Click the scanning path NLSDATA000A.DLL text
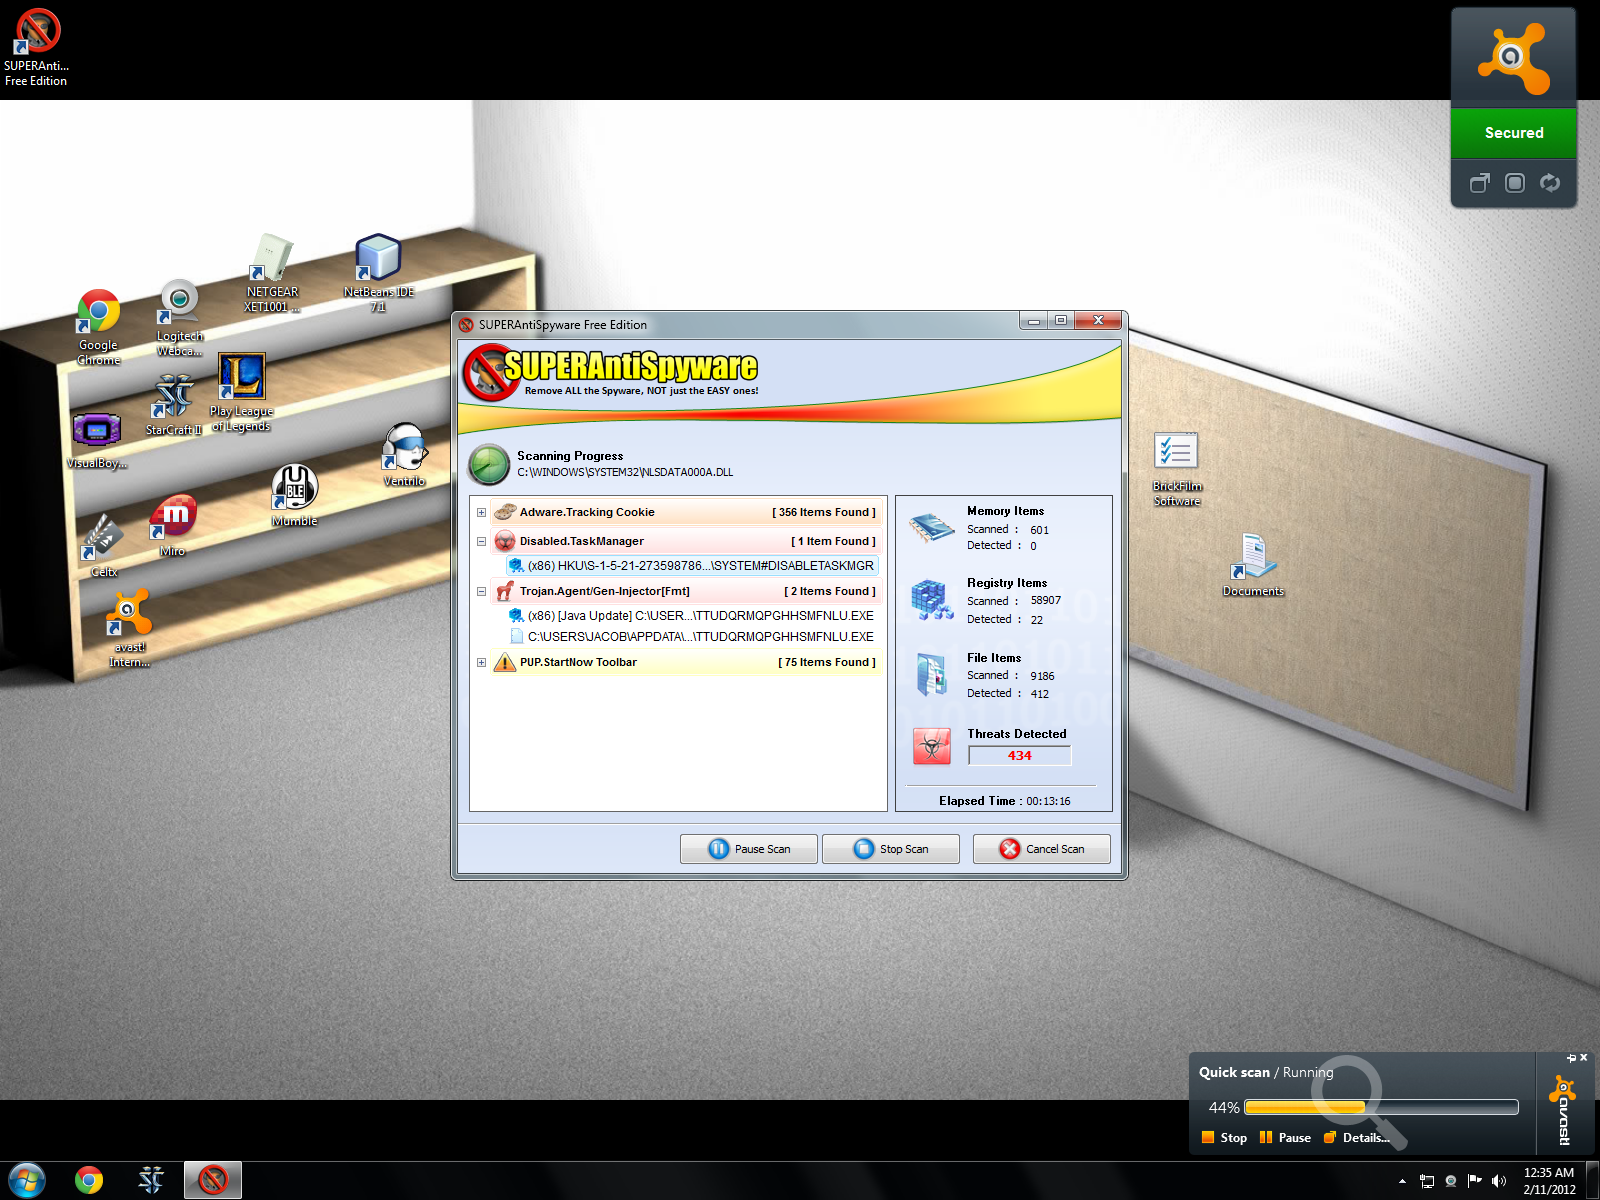1600x1200 pixels. [x=625, y=473]
